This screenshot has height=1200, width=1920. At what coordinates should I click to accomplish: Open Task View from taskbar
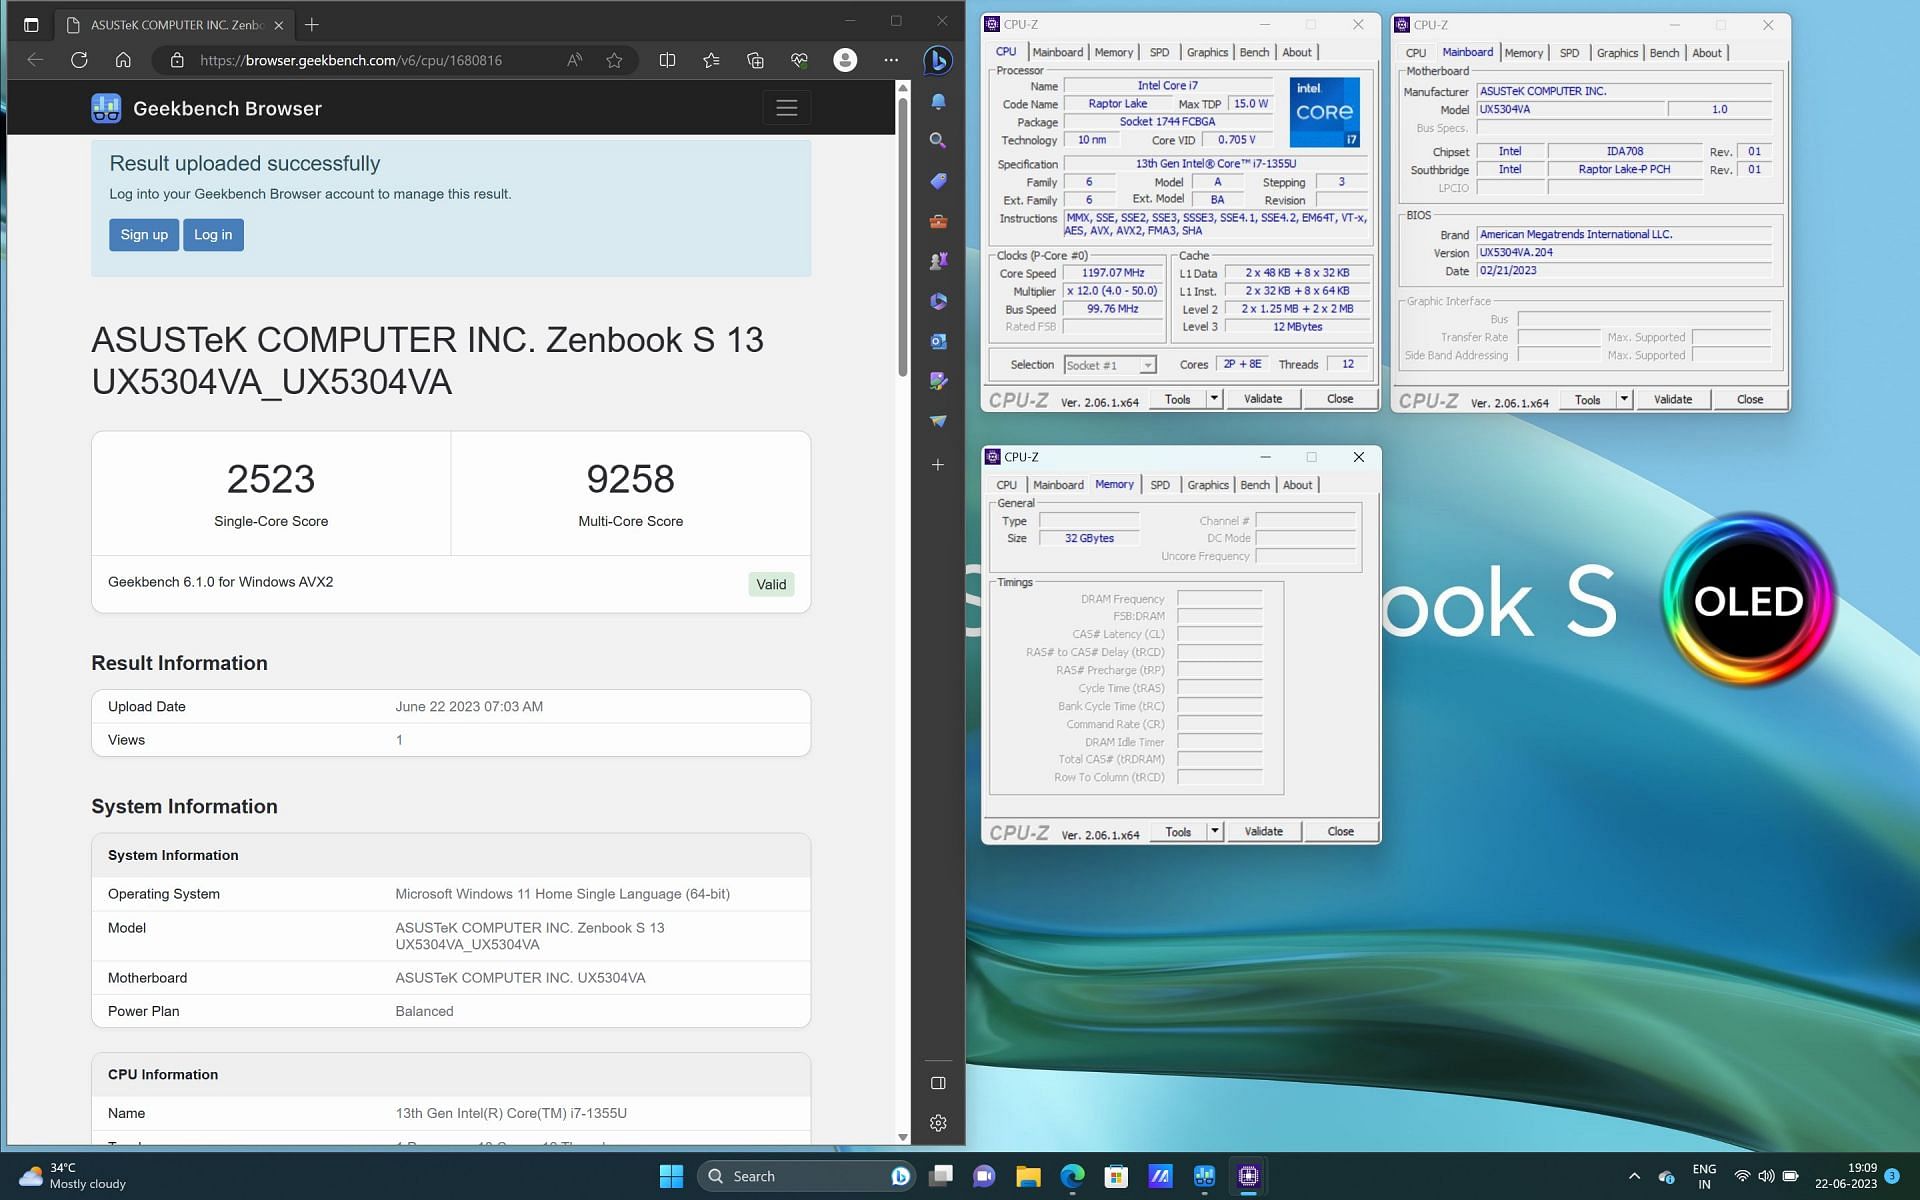coord(940,1176)
